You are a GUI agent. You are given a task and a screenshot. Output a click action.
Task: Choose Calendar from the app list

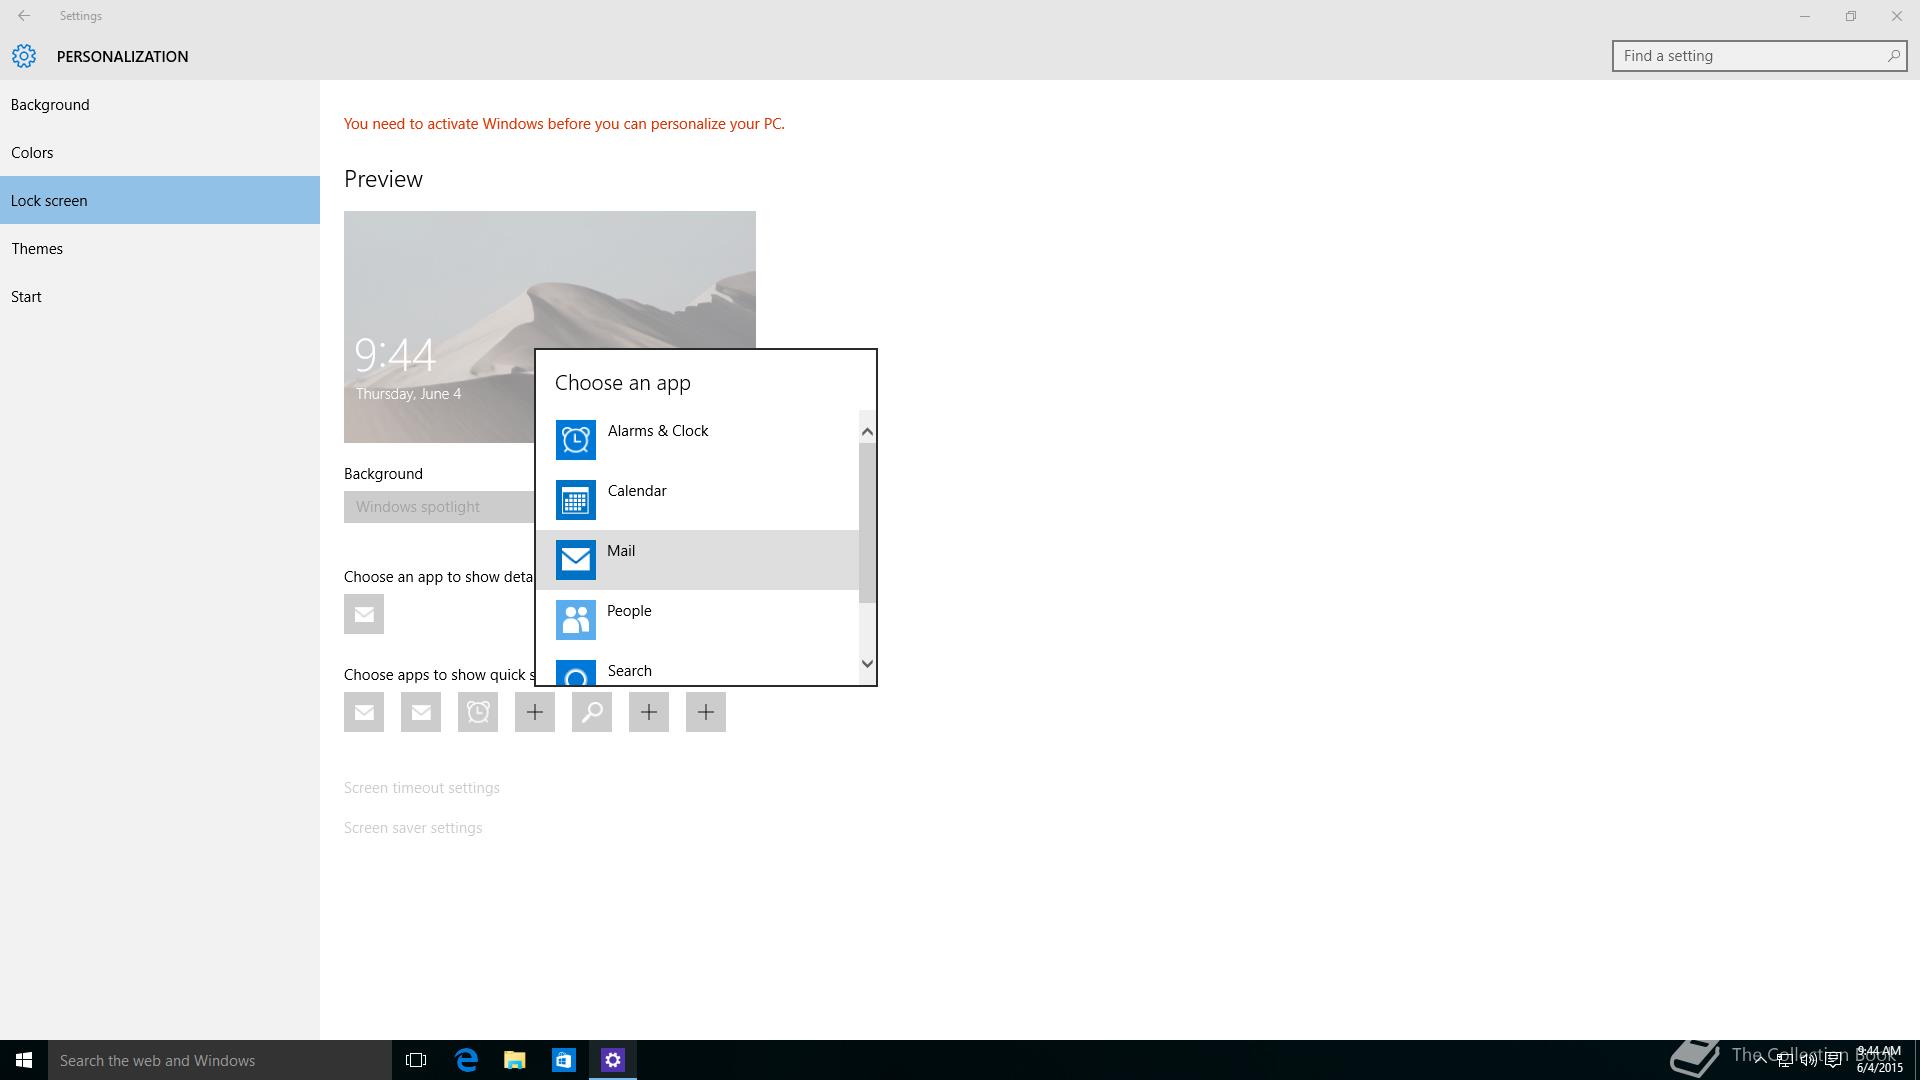point(697,500)
